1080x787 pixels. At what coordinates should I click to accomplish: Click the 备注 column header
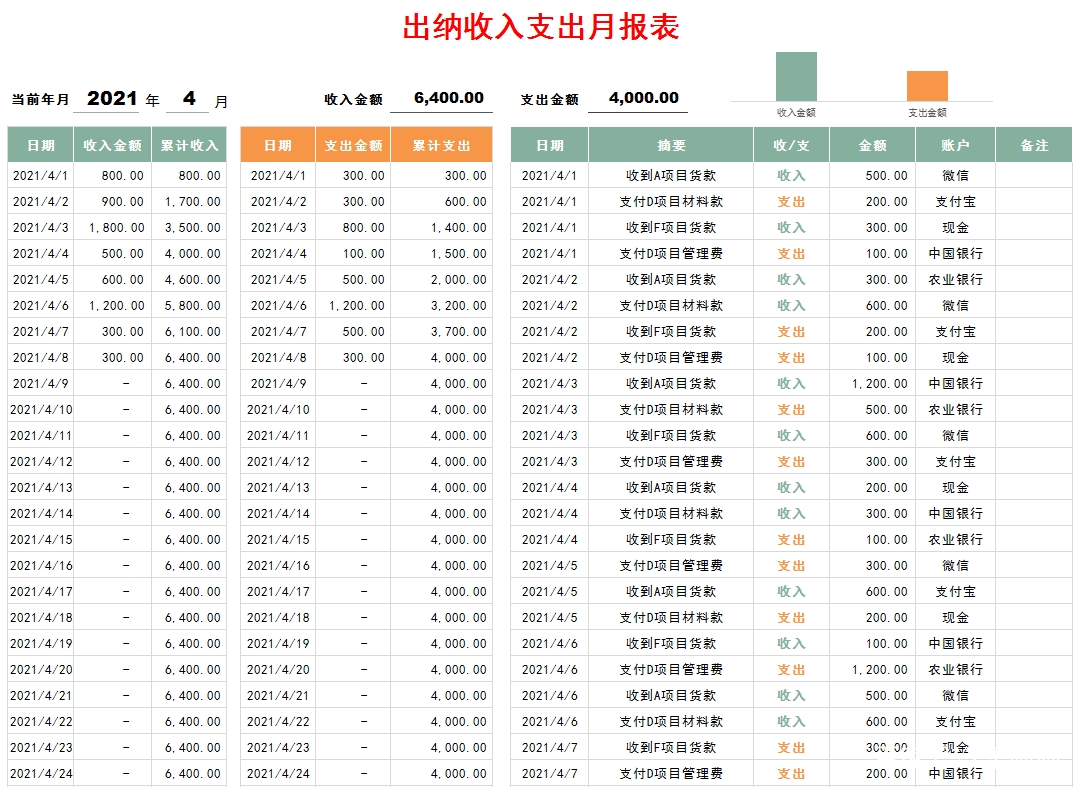(1034, 145)
